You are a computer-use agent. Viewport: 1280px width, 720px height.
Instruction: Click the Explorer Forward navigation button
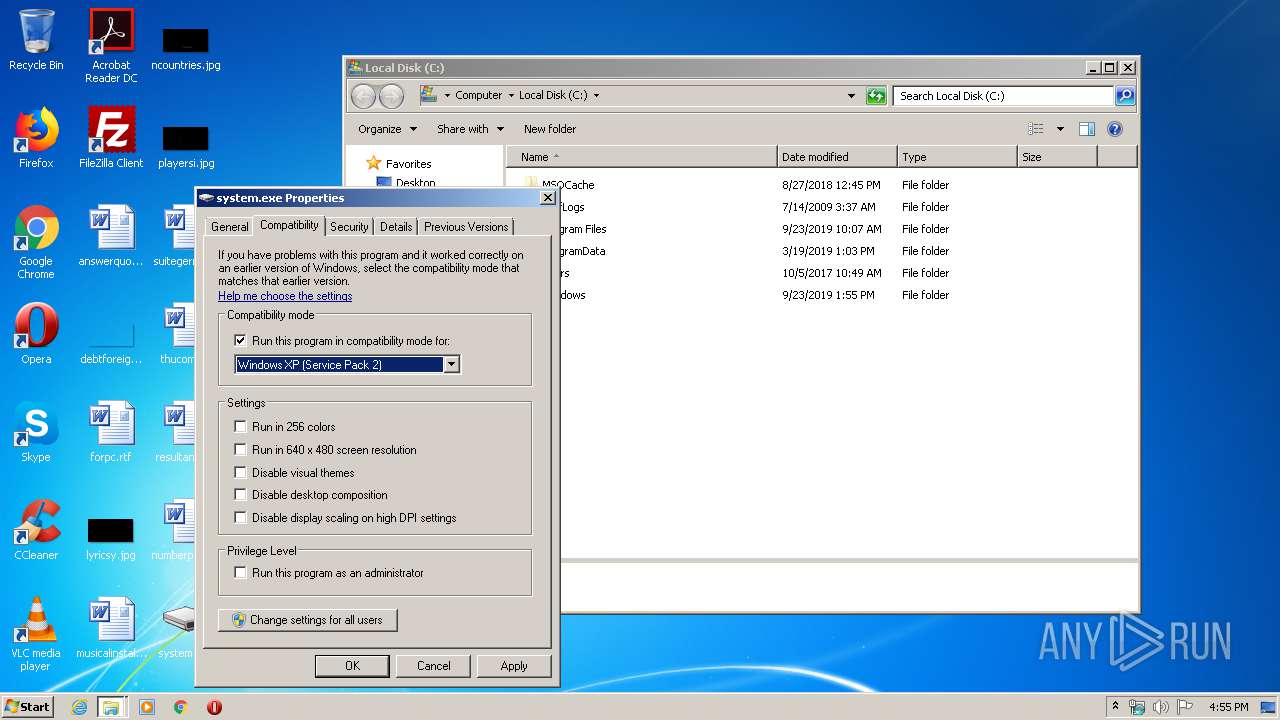tap(392, 96)
